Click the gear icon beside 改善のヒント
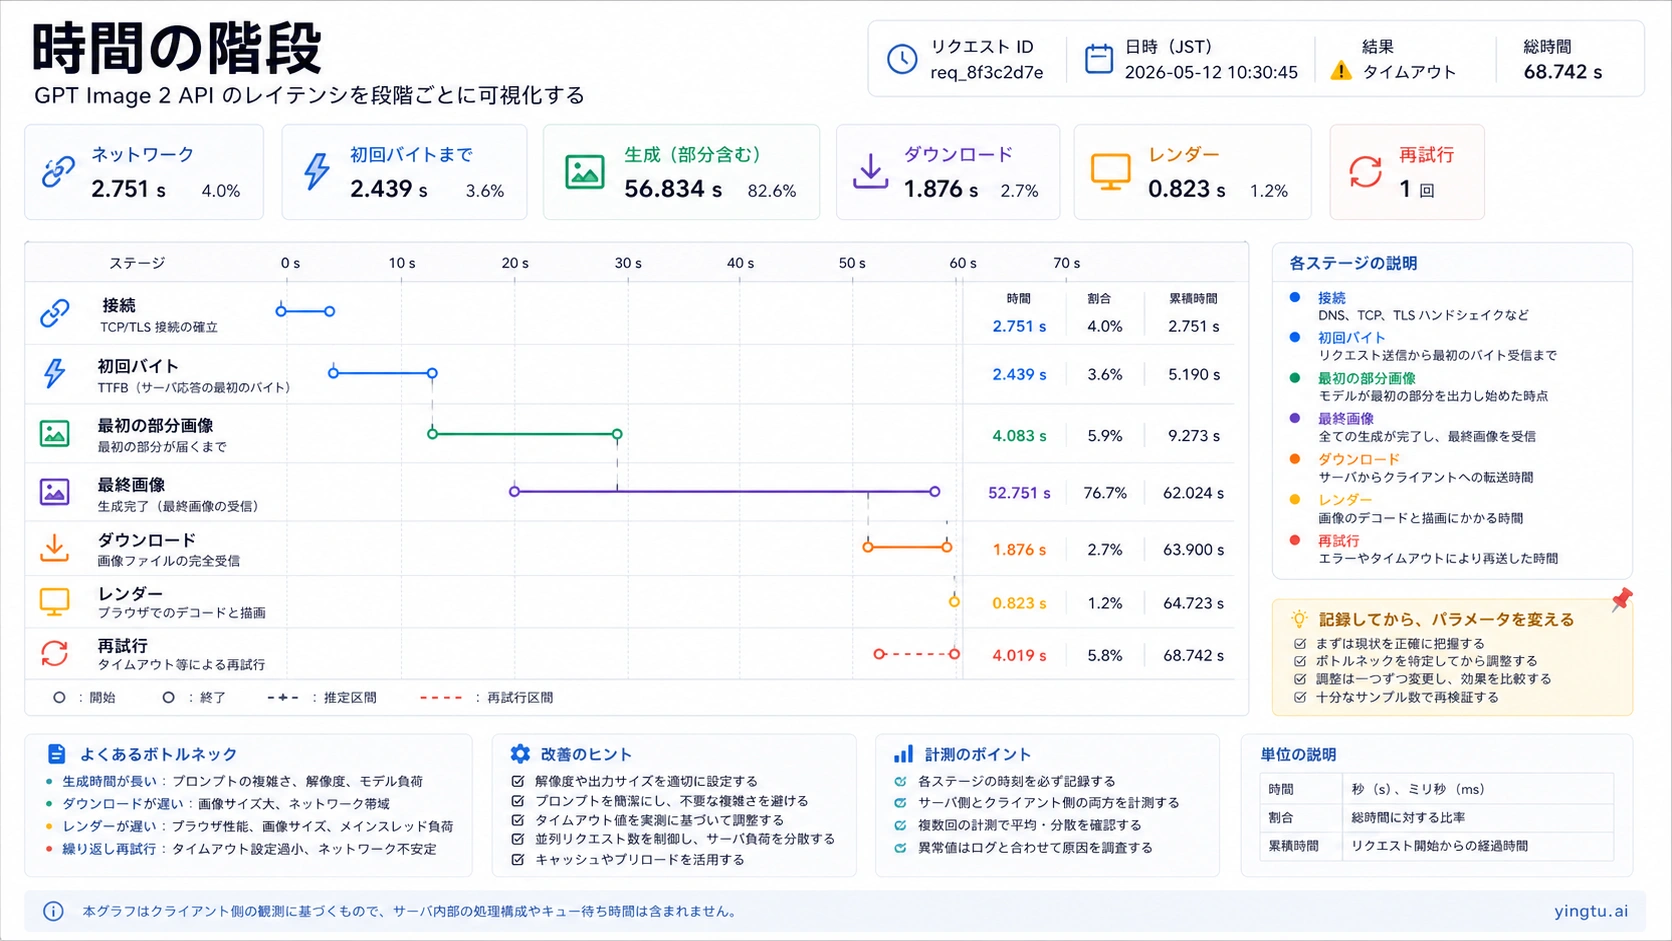The height and width of the screenshot is (941, 1672). [520, 754]
